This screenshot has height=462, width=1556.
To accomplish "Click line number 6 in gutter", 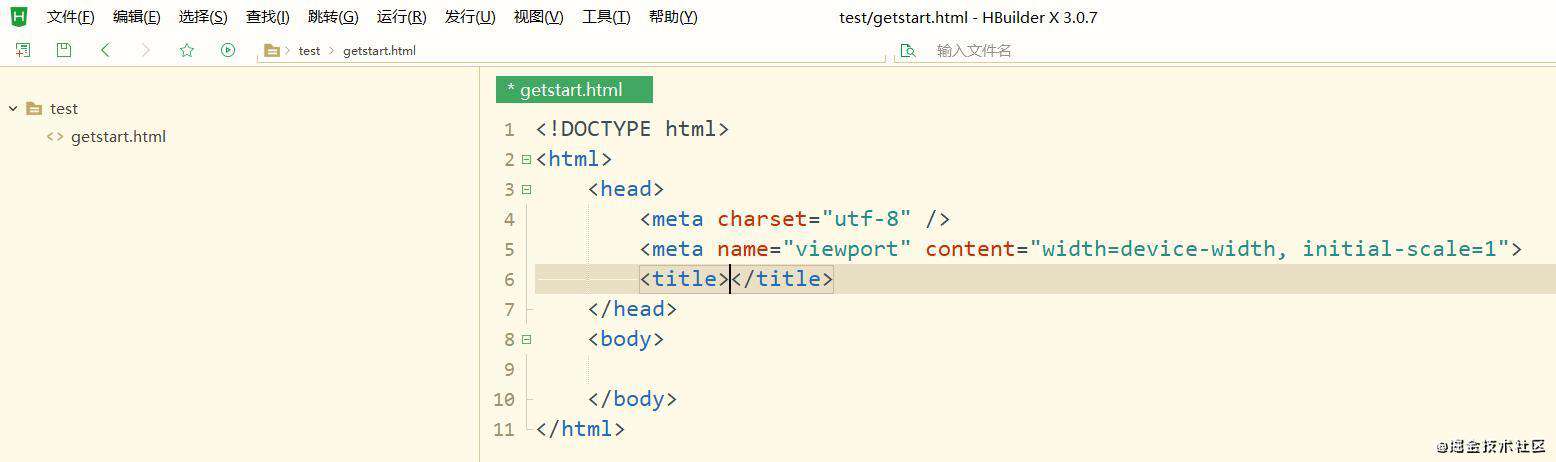I will 509,279.
